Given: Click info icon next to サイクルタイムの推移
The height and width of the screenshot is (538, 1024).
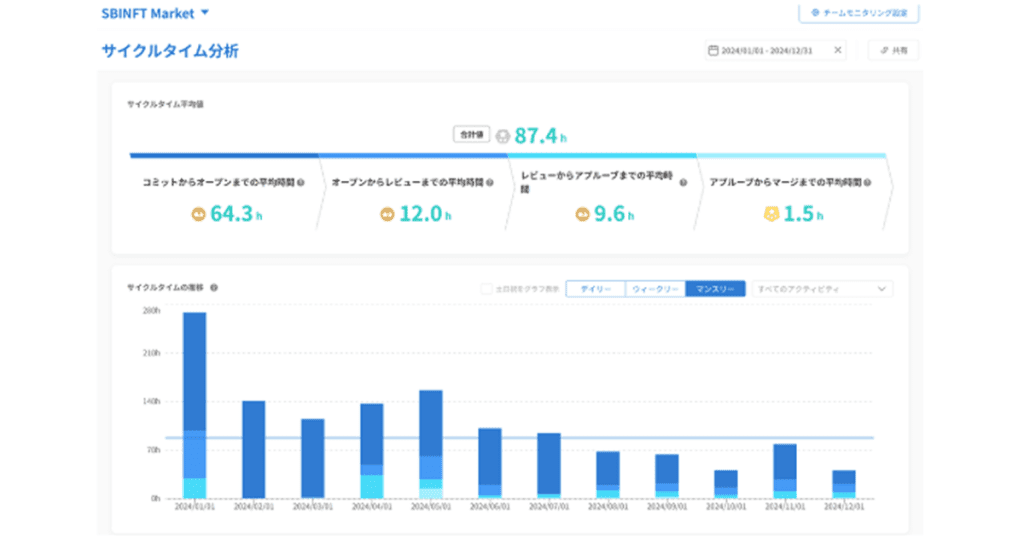Looking at the screenshot, I should (214, 287).
